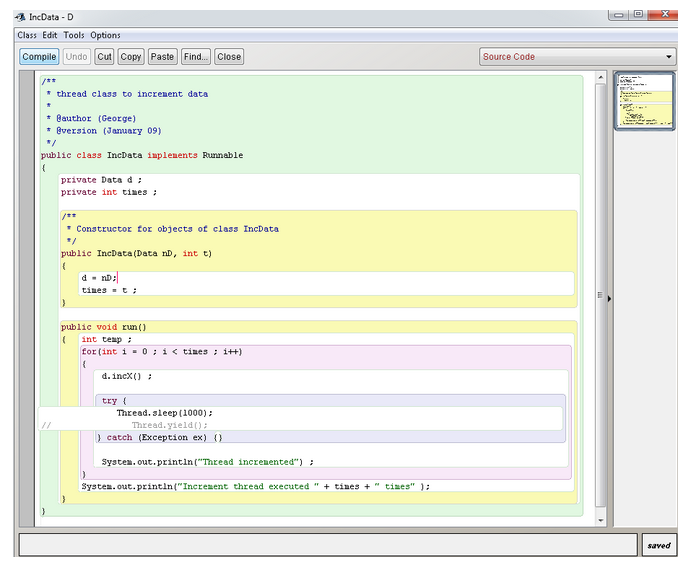Expand the Source Code view dropdown

(578, 57)
